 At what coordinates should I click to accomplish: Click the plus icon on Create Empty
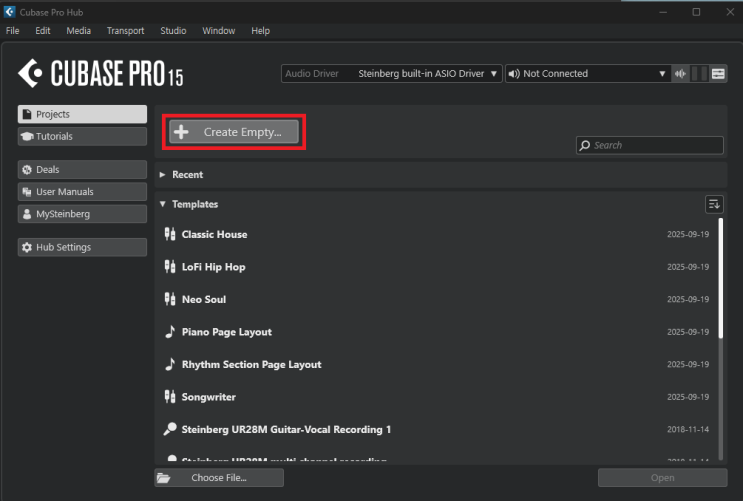click(181, 132)
